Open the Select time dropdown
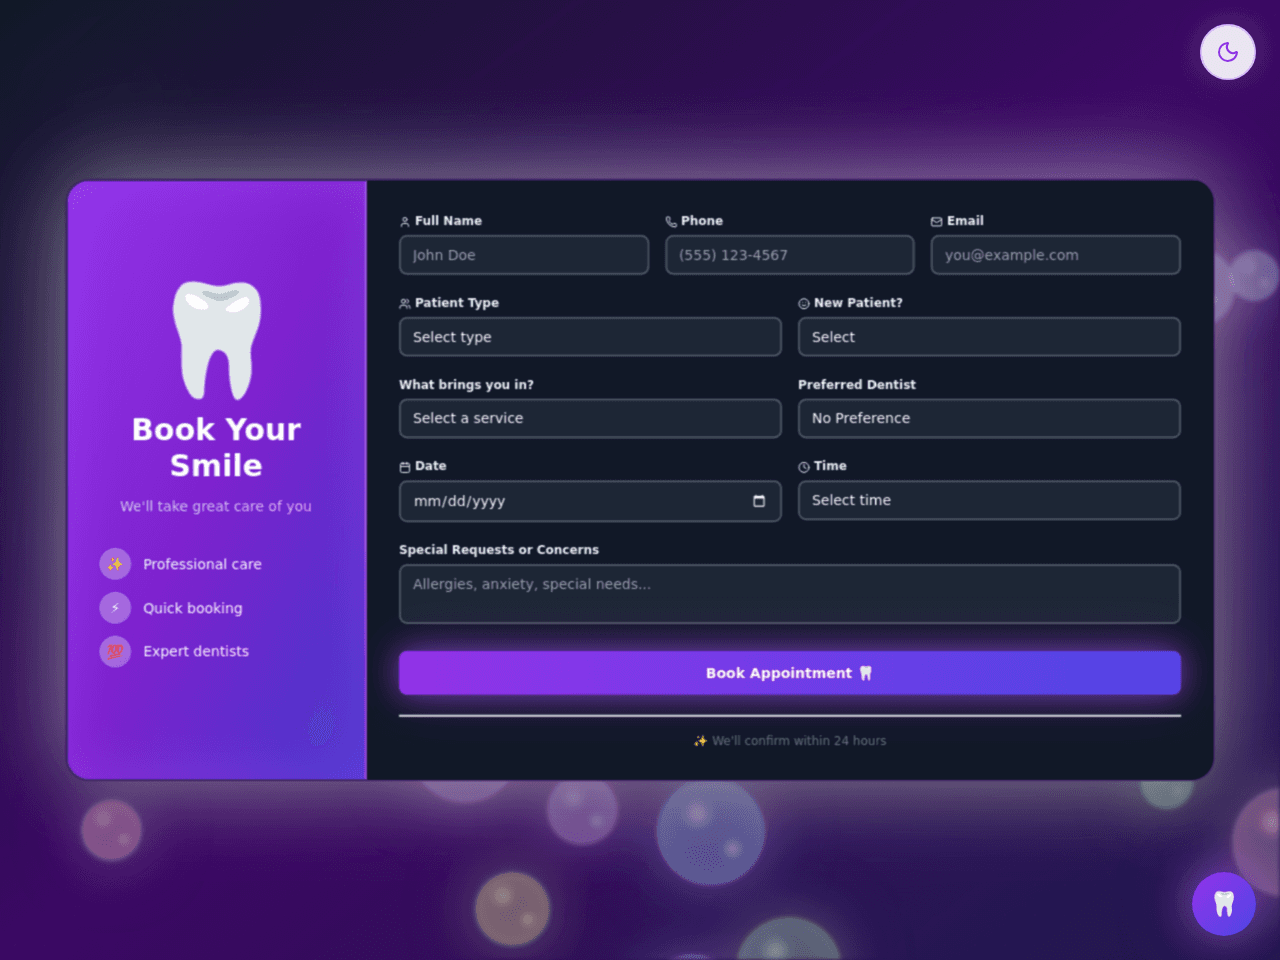This screenshot has width=1280, height=960. 989,500
